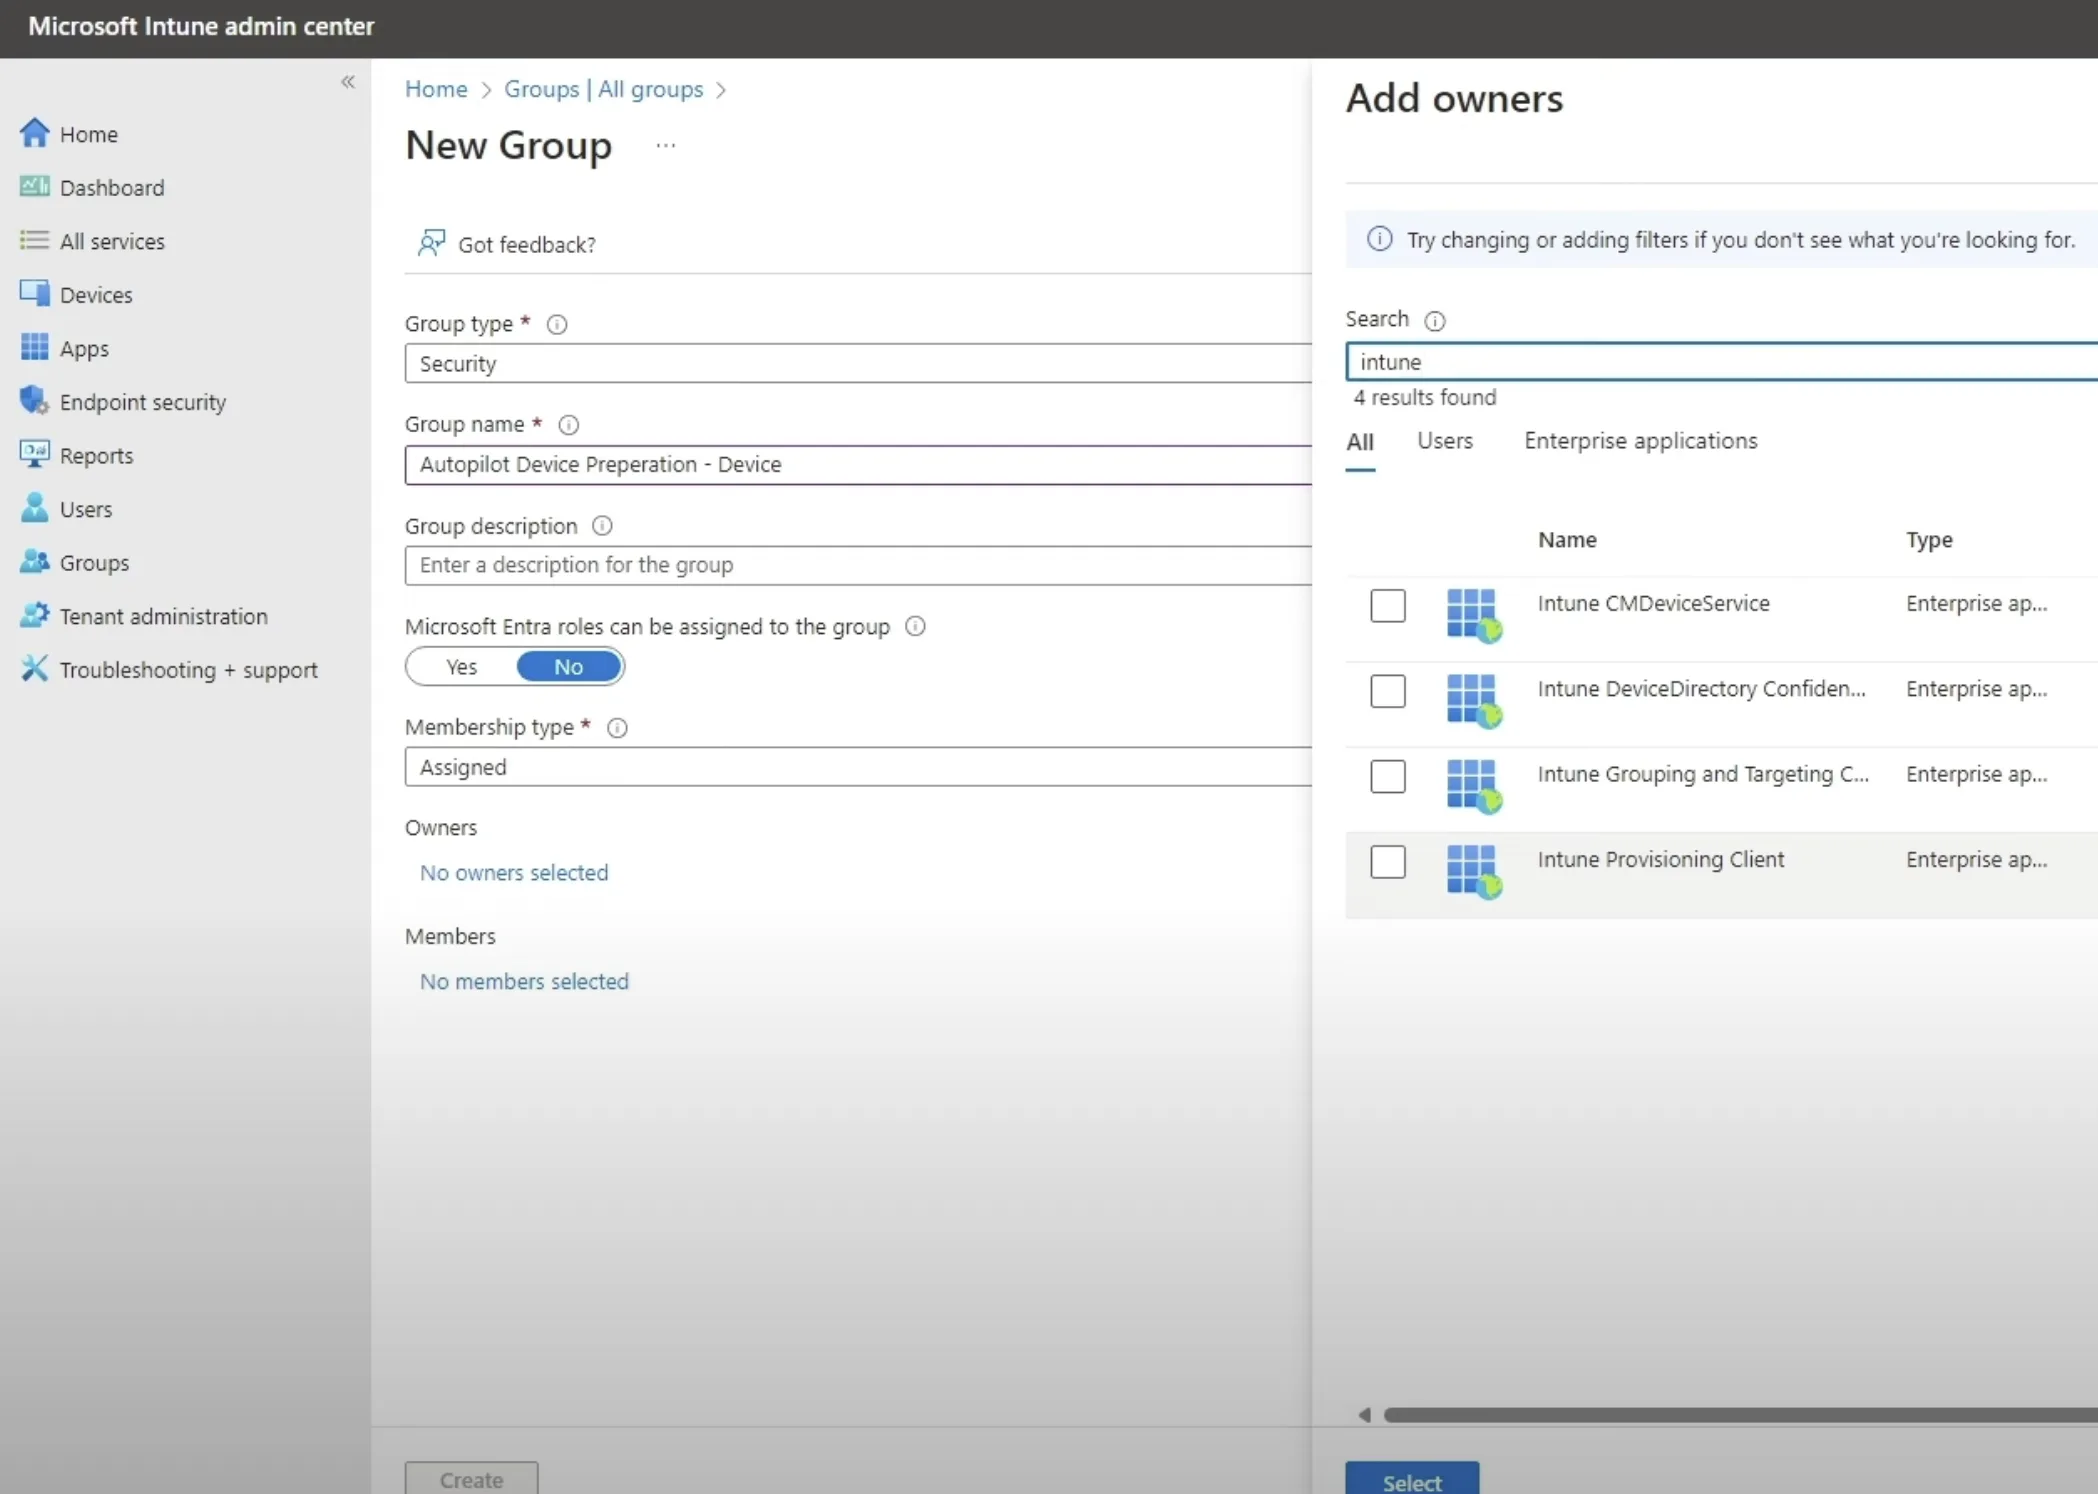
Task: Click the Home icon in sidebar
Action: click(34, 133)
